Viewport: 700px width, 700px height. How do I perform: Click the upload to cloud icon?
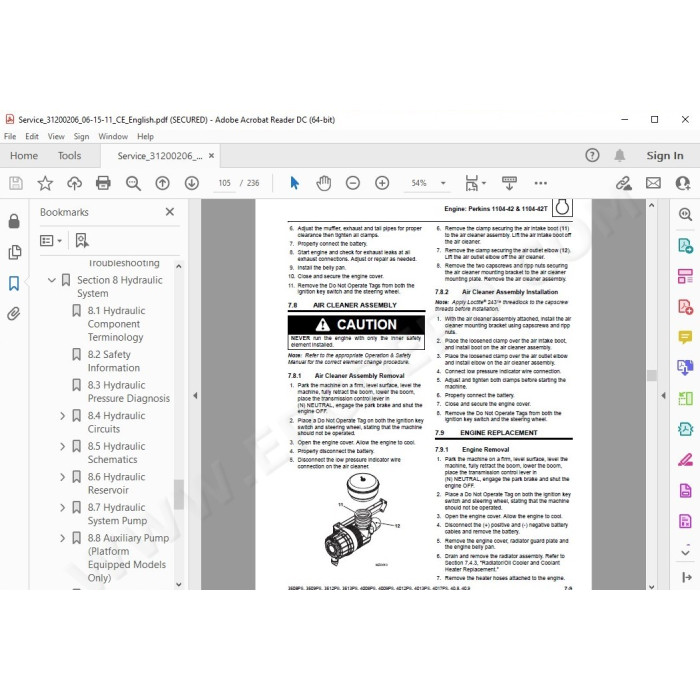coord(75,183)
